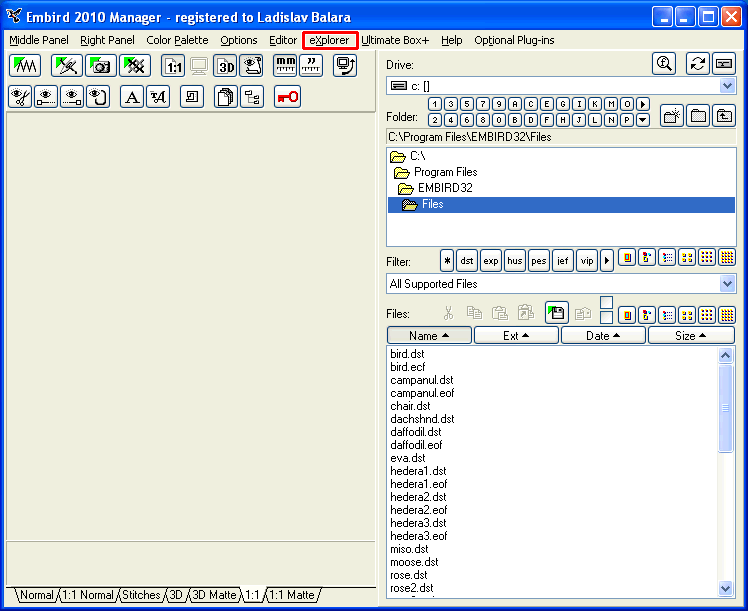Switch to the 3D Matte tab
The image size is (748, 611).
214,595
